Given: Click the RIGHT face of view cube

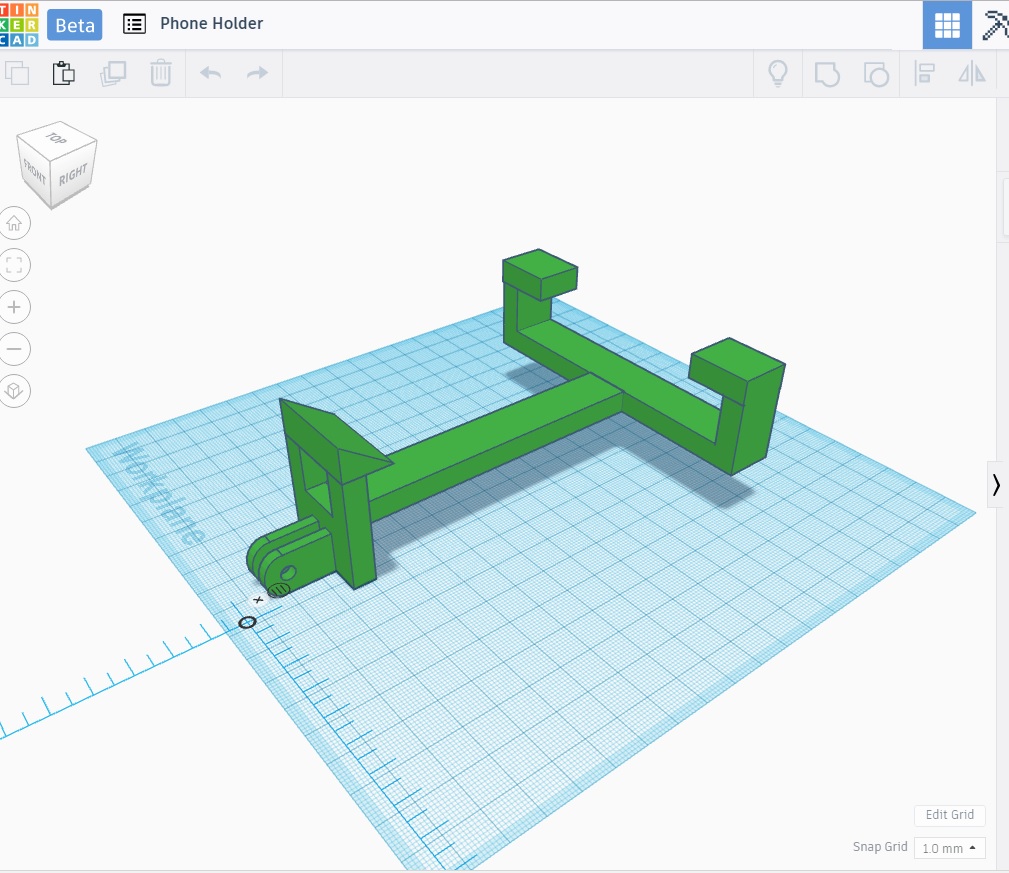Looking at the screenshot, I should pyautogui.click(x=73, y=174).
